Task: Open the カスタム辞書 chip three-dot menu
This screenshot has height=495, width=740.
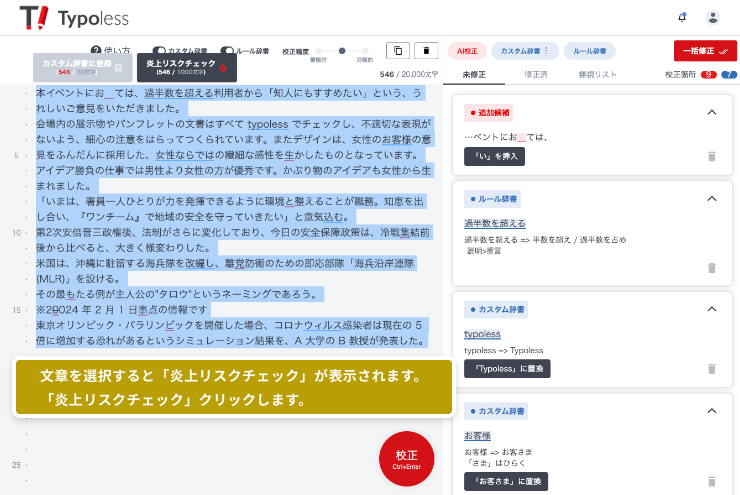Action: tap(547, 50)
